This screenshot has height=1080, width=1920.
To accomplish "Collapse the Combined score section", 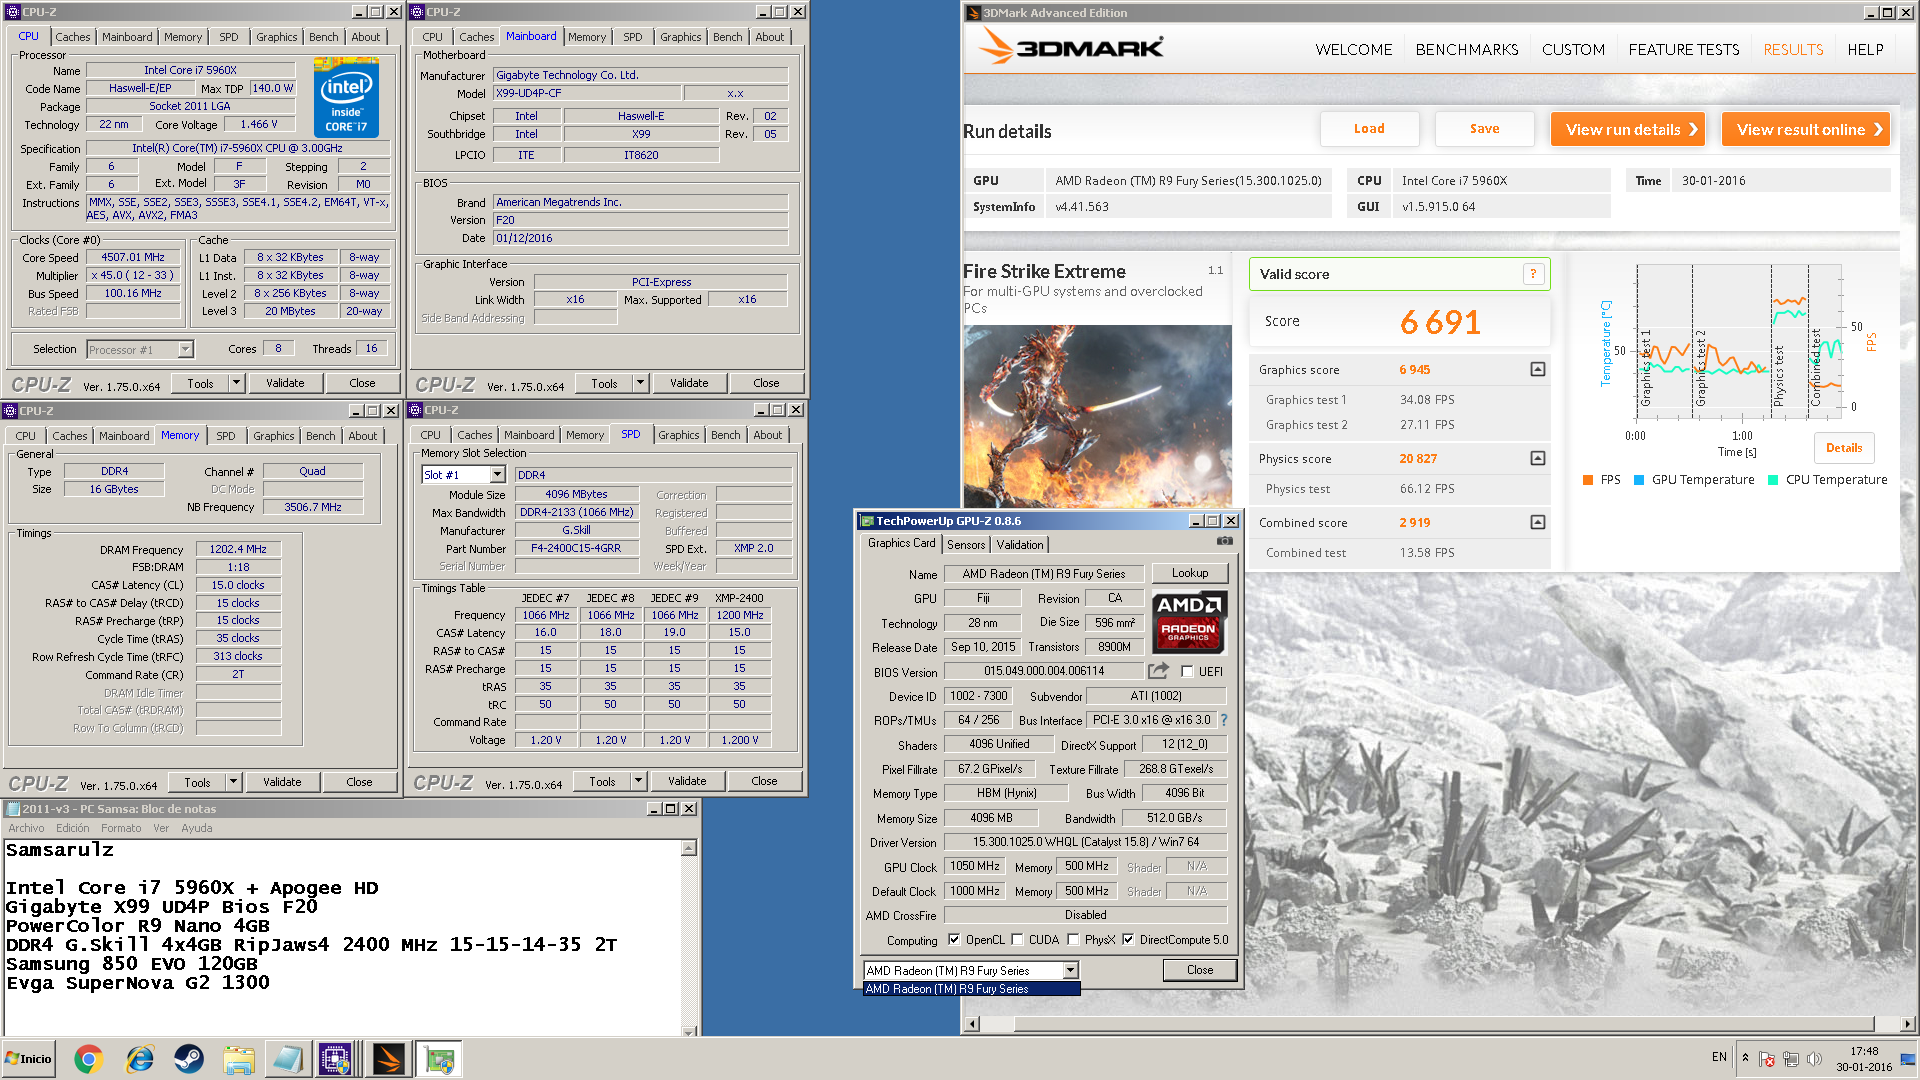I will pyautogui.click(x=1538, y=522).
